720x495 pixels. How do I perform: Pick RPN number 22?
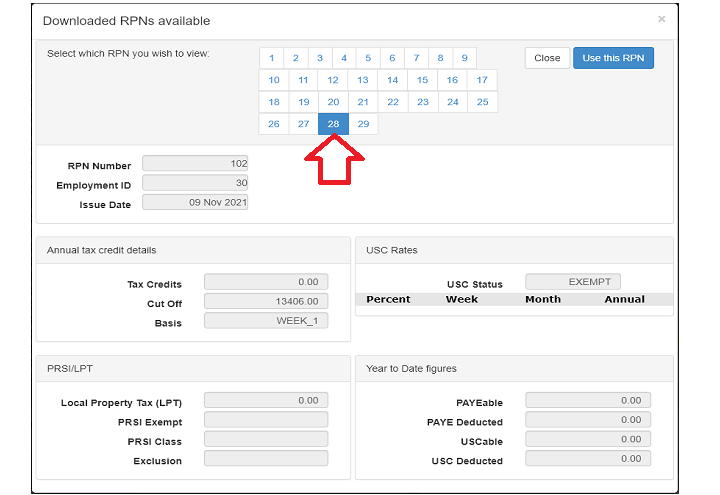point(393,102)
